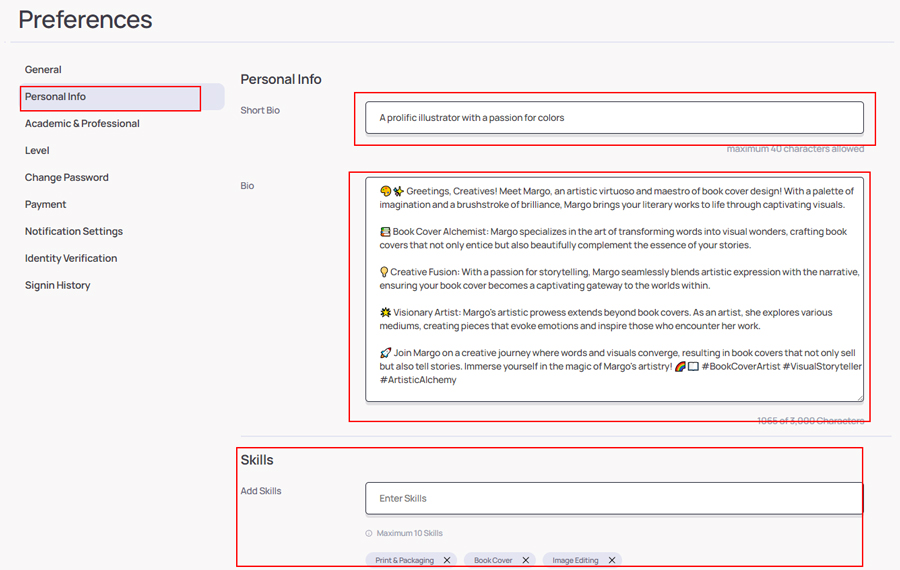Go to Academic & Professional settings
The width and height of the screenshot is (900, 570).
(82, 124)
